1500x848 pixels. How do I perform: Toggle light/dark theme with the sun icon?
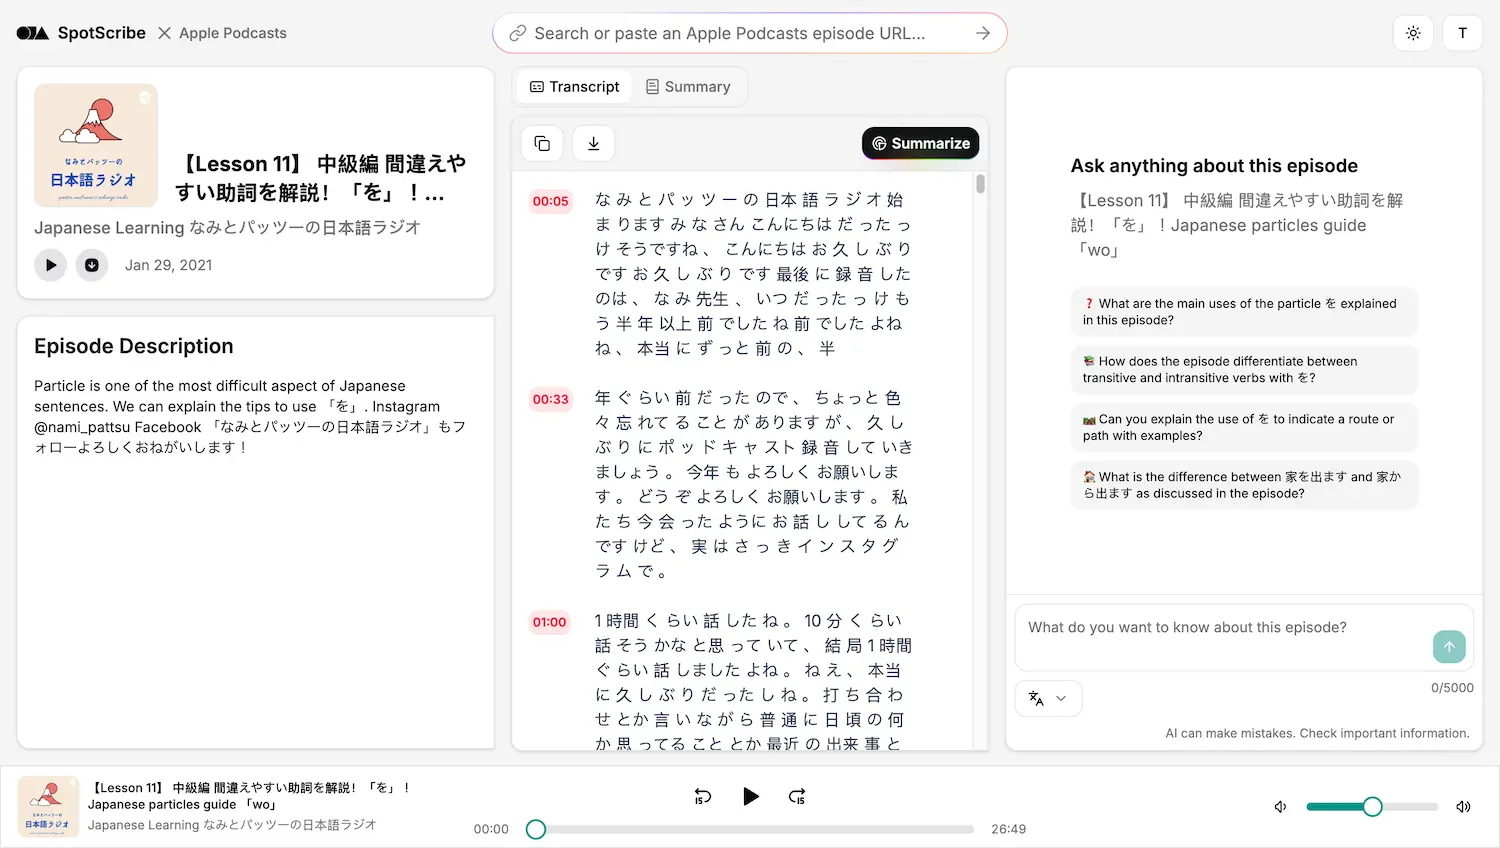pyautogui.click(x=1413, y=33)
